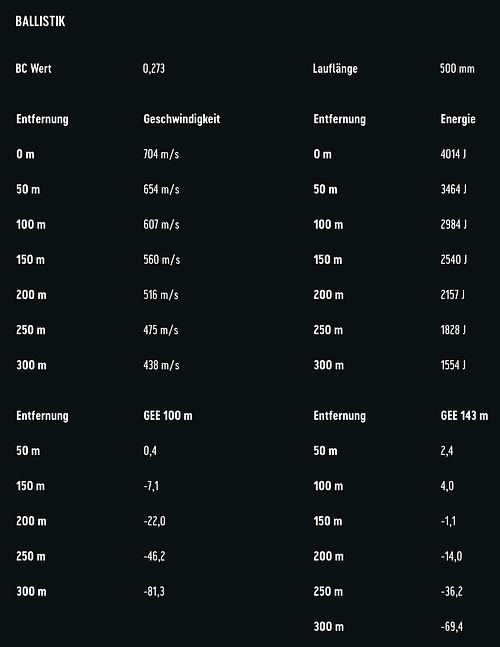Click the Lauflänge 500 mm value
The image size is (500, 647).
coord(457,68)
